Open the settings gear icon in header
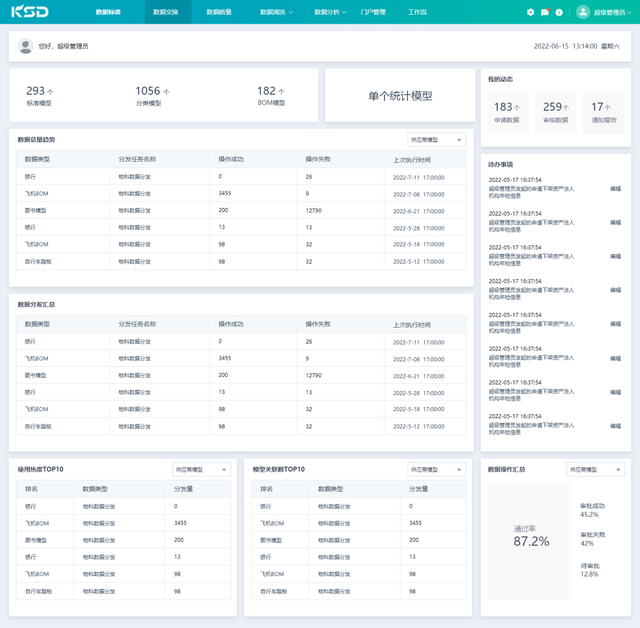This screenshot has width=640, height=628. pyautogui.click(x=530, y=12)
